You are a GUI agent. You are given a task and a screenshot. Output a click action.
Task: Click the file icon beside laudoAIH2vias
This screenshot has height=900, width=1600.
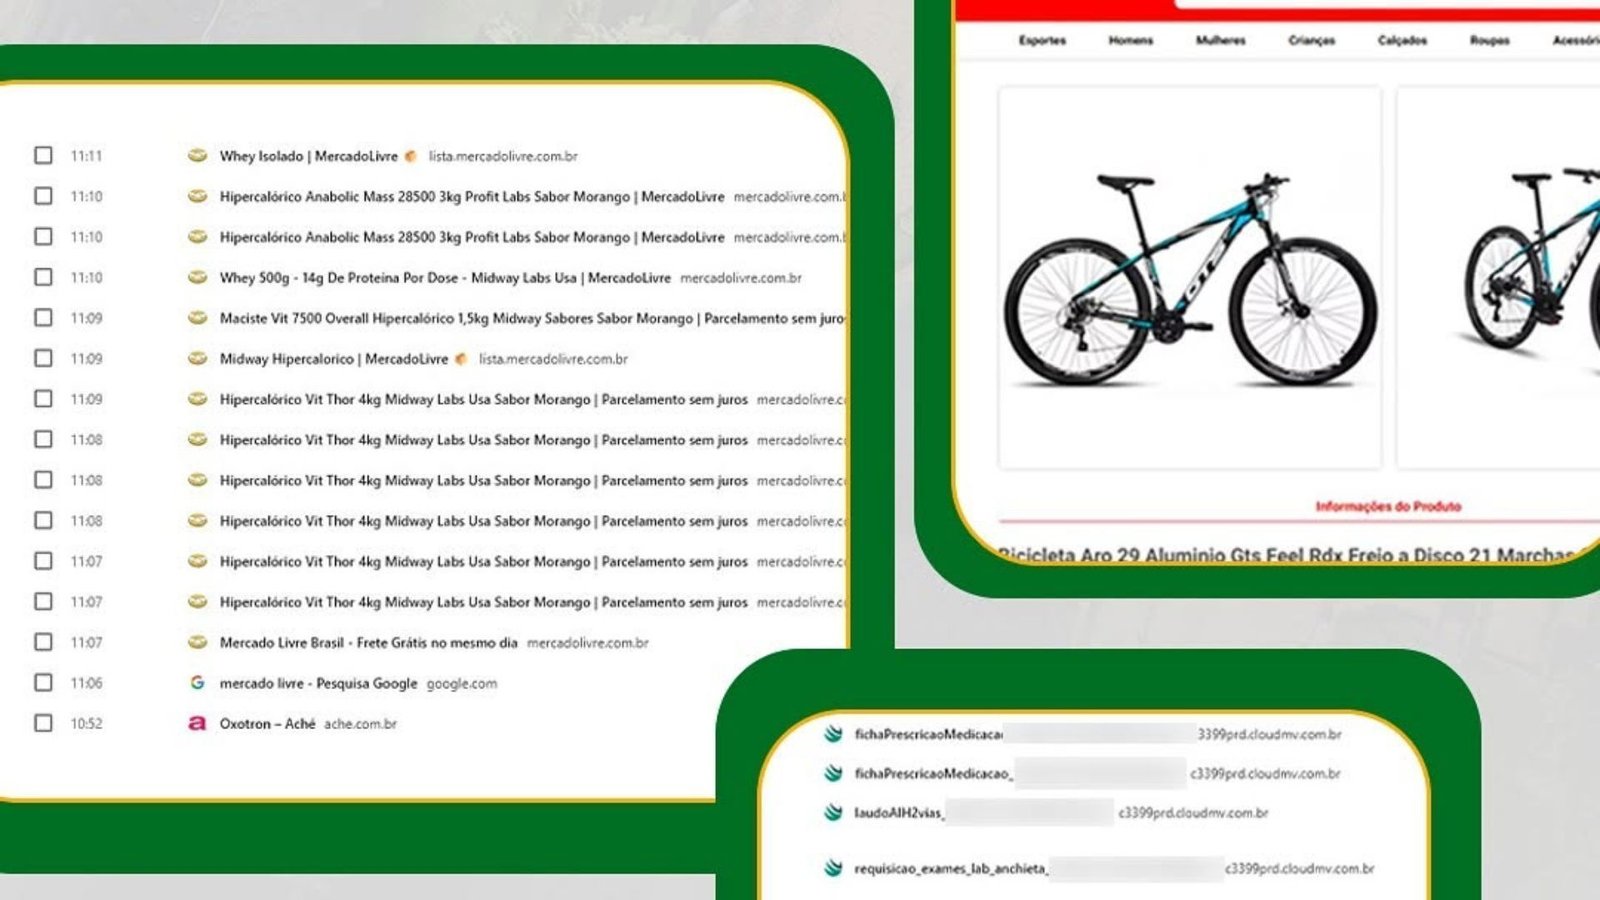[x=833, y=813]
